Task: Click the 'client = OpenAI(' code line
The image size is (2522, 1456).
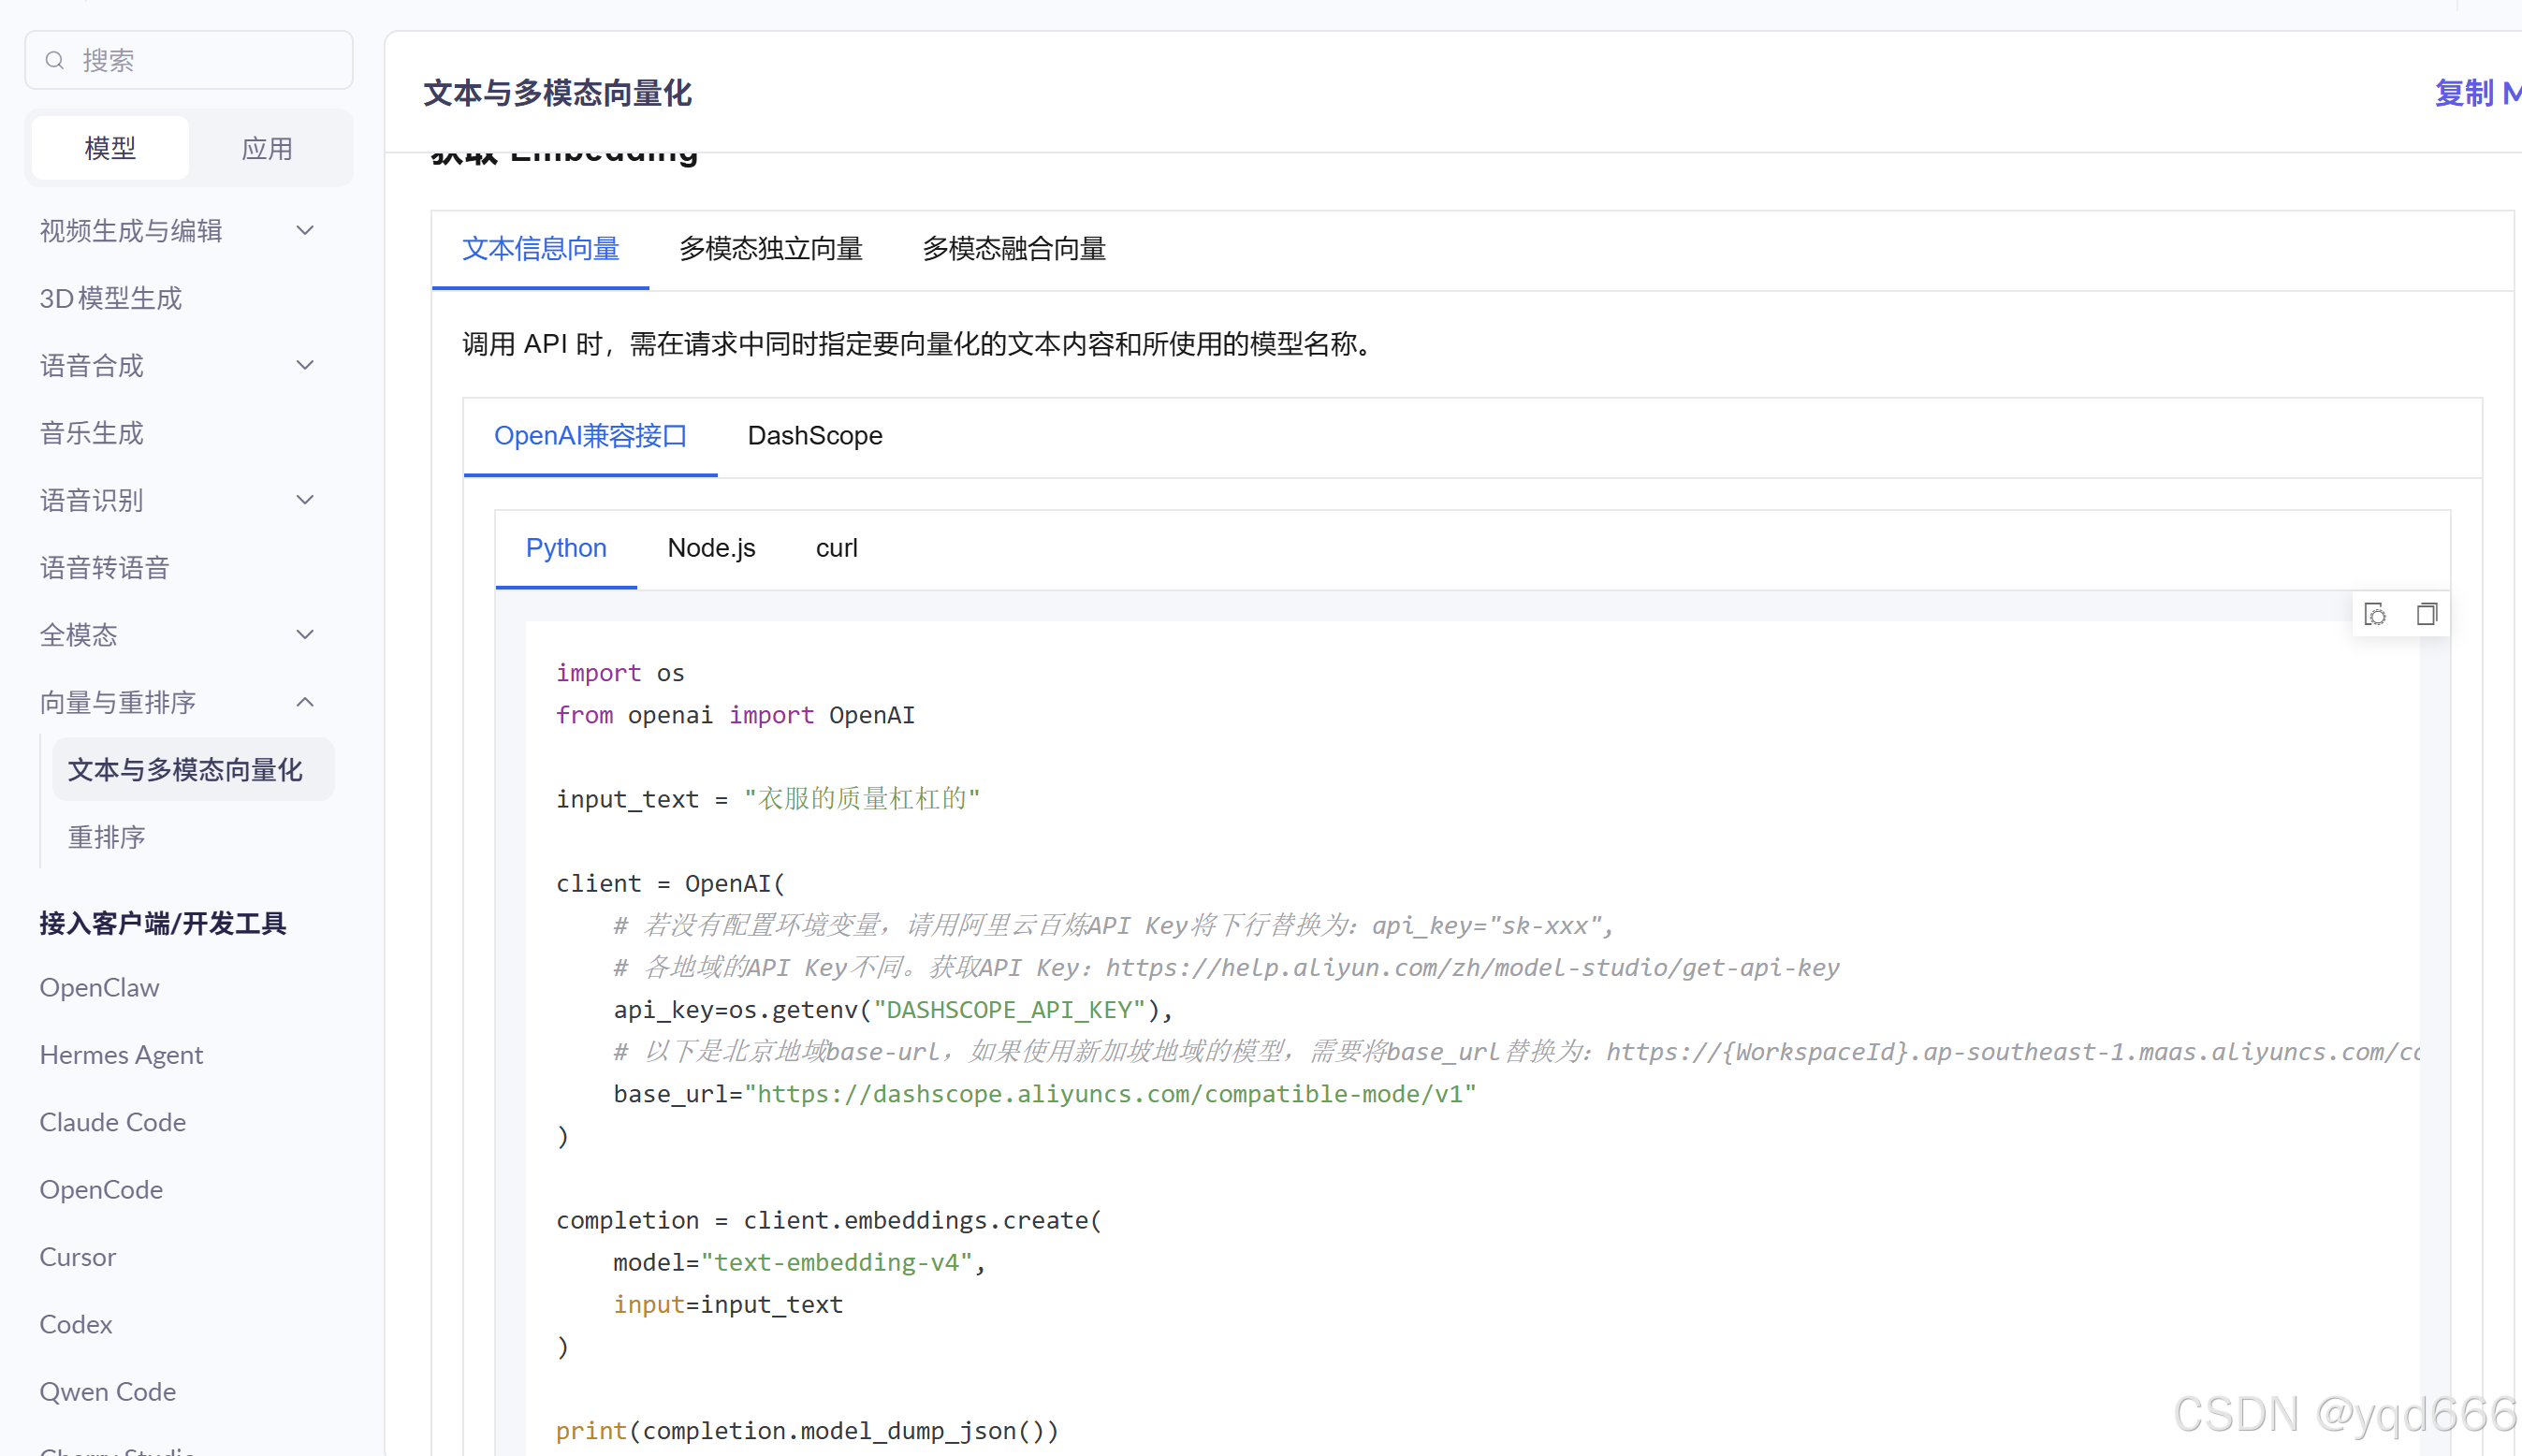Action: pyautogui.click(x=670, y=883)
